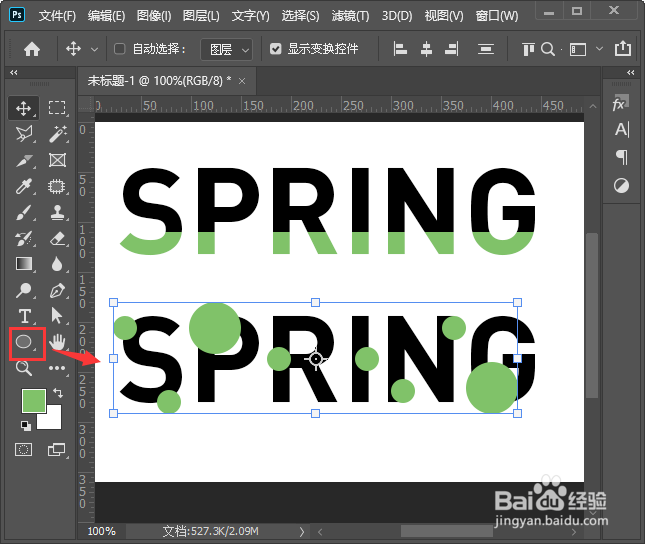Open the Adjustments panel circle icon
The height and width of the screenshot is (544, 645).
click(621, 186)
